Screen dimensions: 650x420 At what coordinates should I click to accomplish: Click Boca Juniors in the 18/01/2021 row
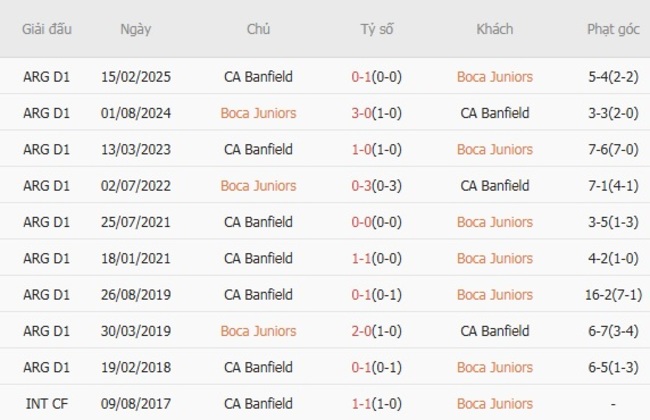[x=494, y=258]
